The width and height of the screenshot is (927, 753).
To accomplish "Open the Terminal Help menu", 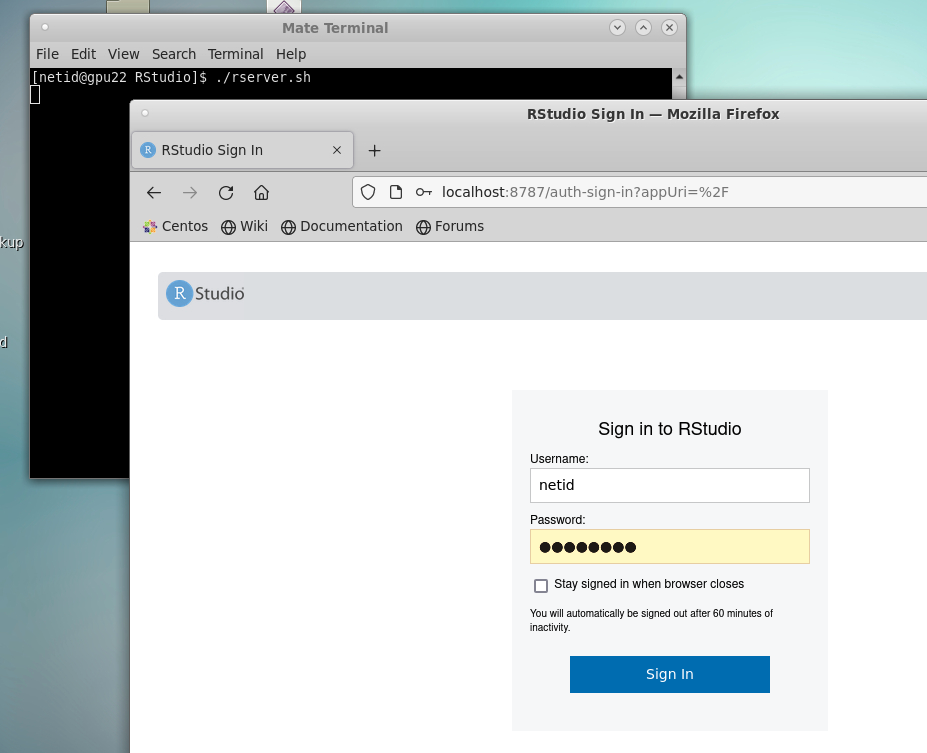I will [x=291, y=54].
